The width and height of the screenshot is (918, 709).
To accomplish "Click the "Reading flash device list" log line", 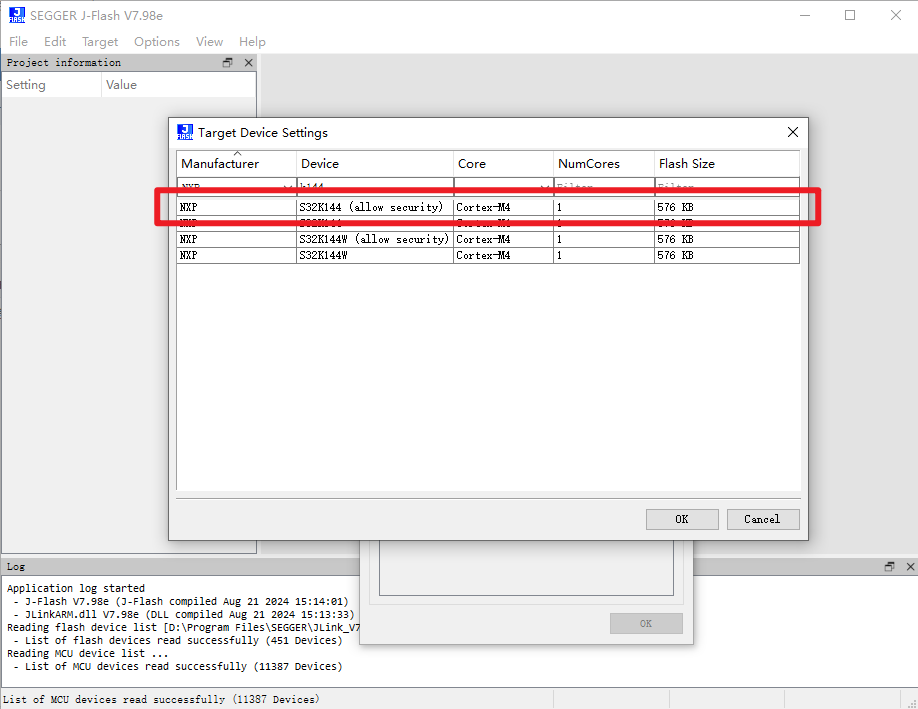I will (183, 628).
